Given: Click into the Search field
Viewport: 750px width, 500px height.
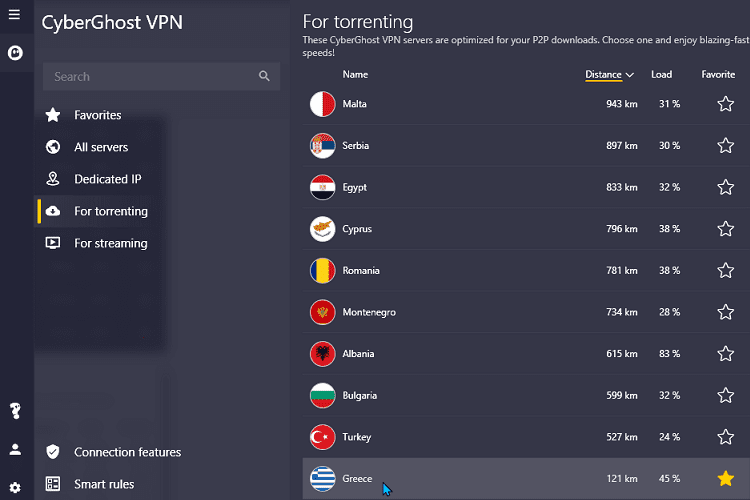Looking at the screenshot, I should click(x=161, y=76).
